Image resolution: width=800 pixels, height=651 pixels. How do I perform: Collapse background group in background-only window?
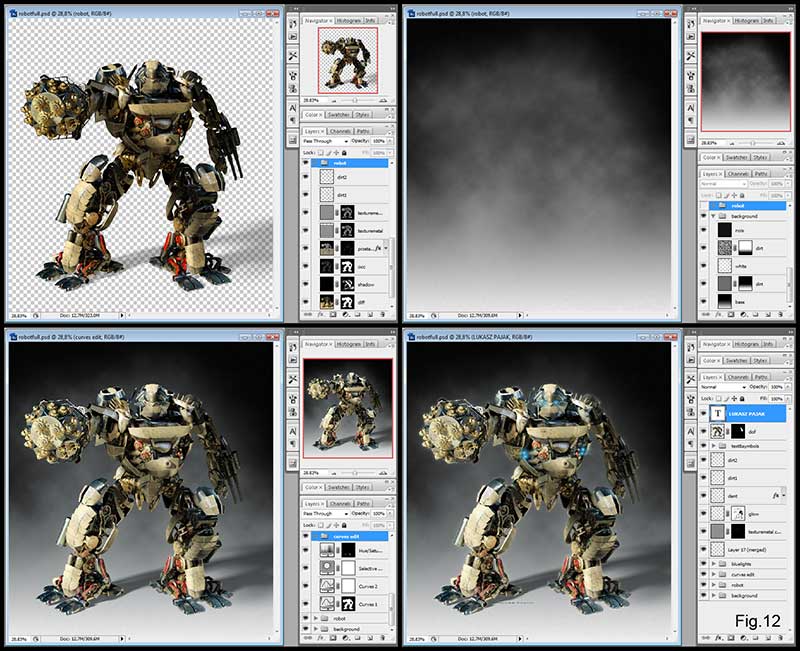713,216
